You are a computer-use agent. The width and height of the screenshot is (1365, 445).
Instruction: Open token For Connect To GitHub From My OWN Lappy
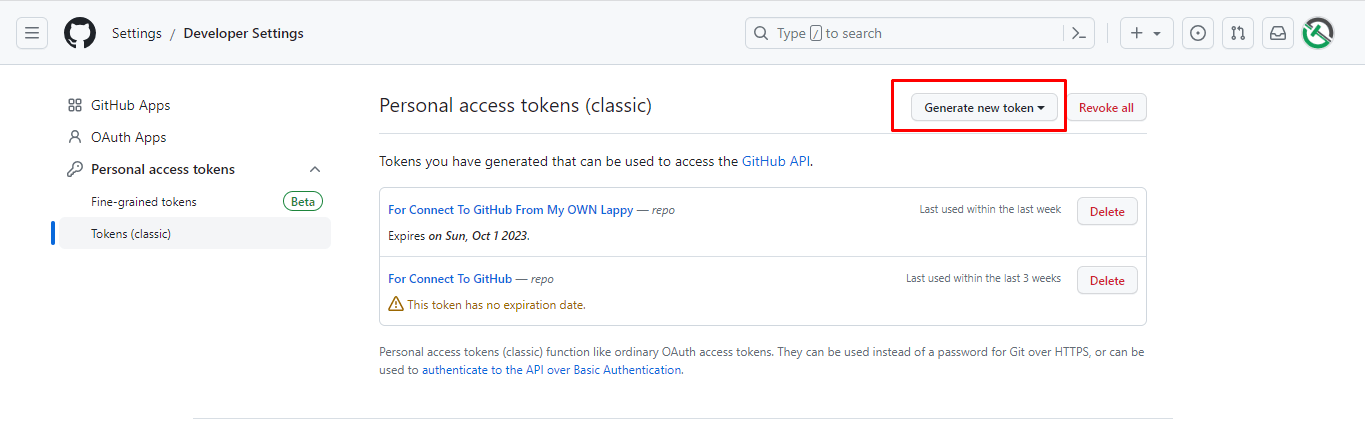click(511, 210)
